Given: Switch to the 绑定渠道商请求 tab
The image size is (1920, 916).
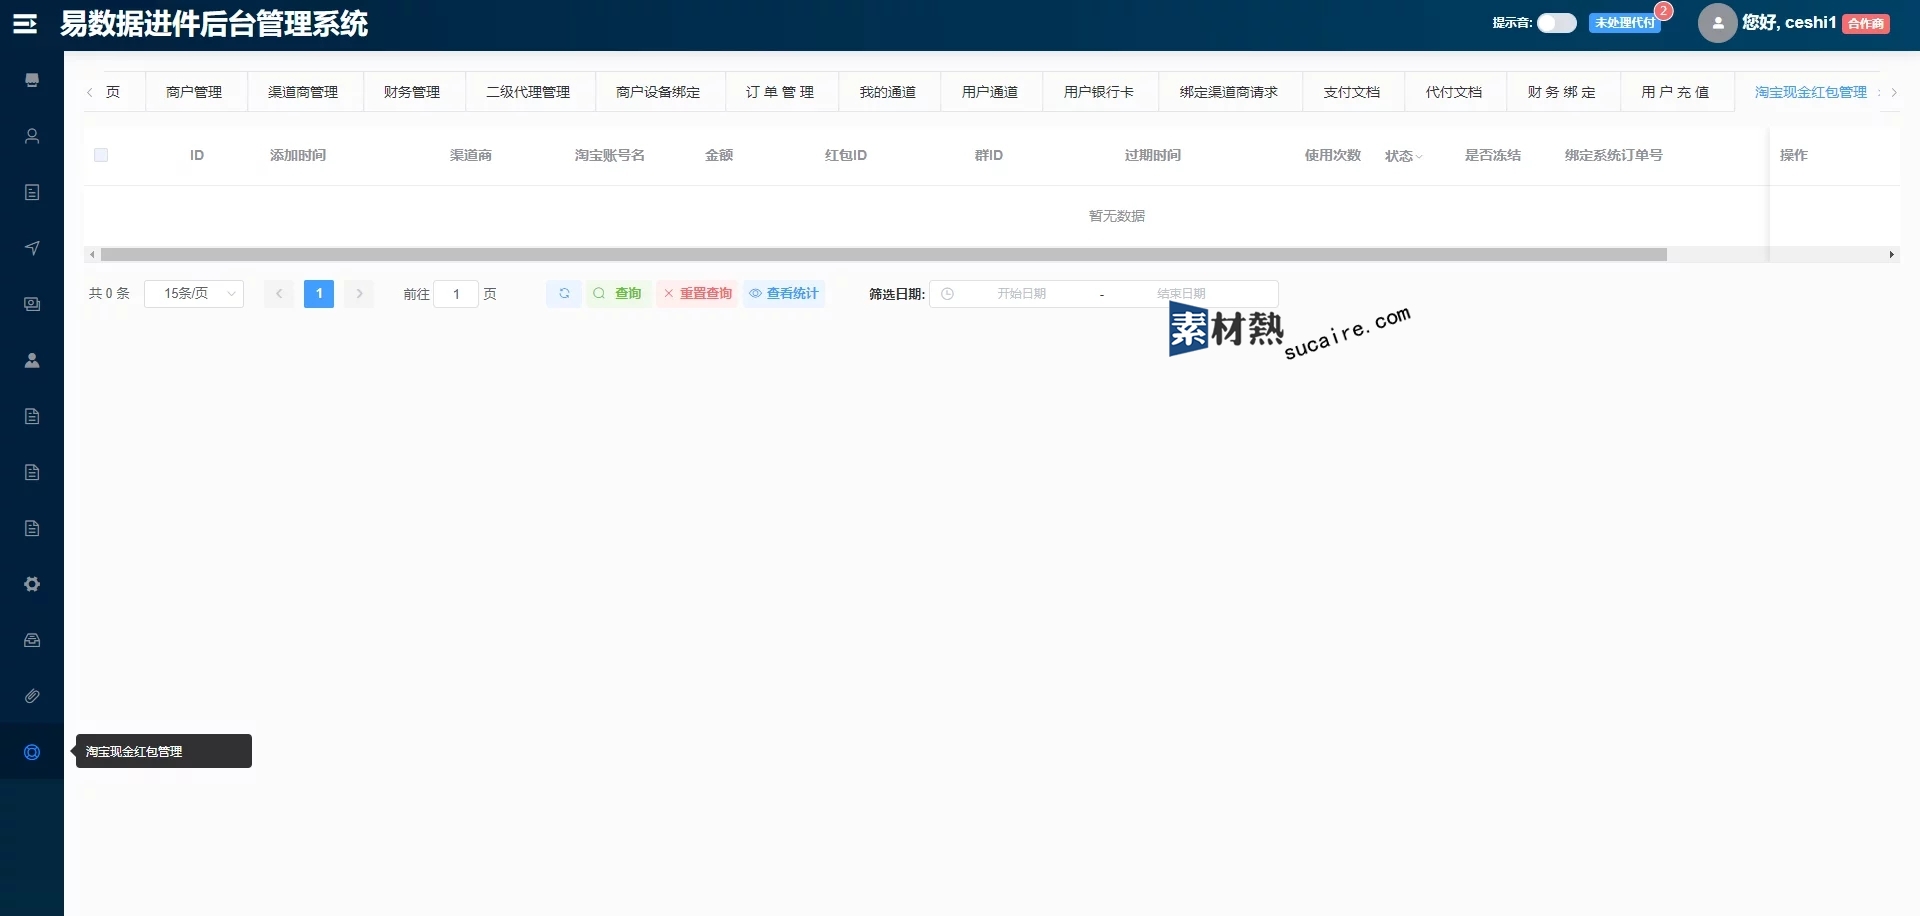Looking at the screenshot, I should 1229,92.
